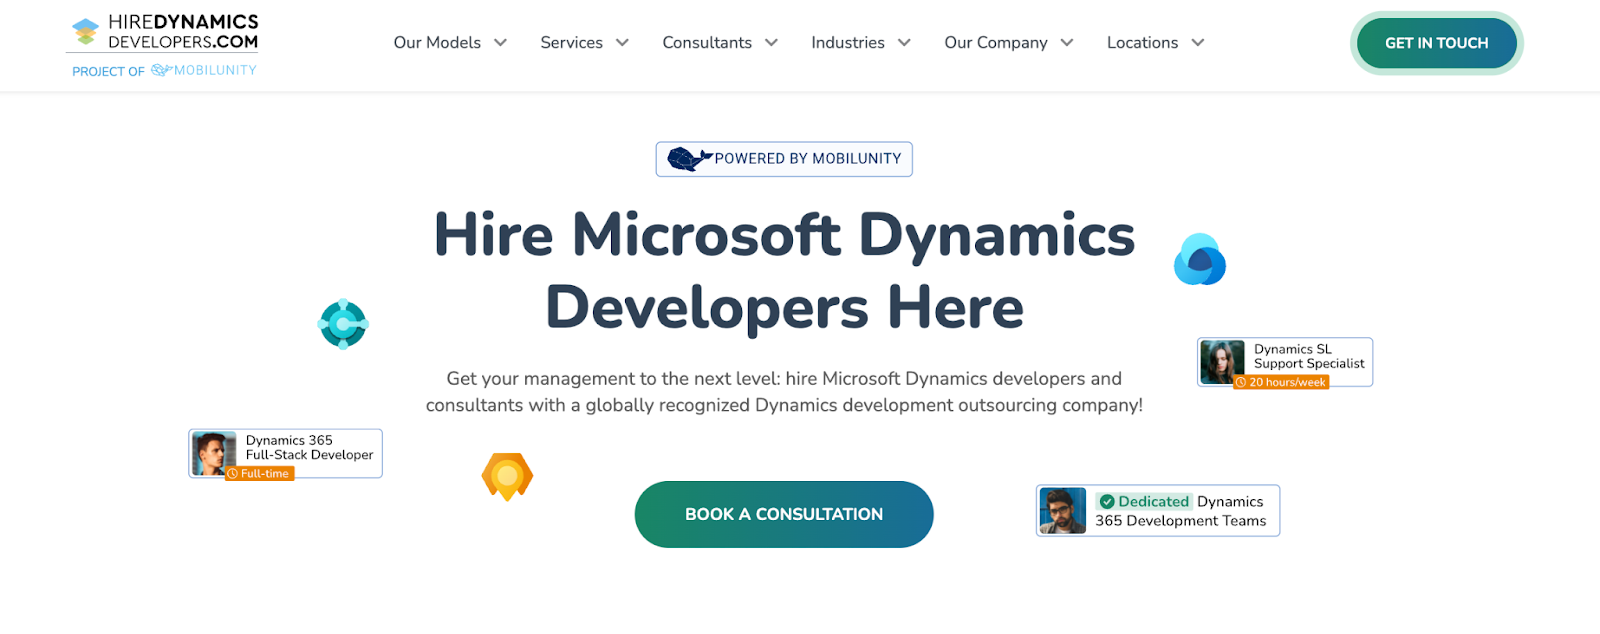Click the orange hexagon Dynamics icon
This screenshot has width=1600, height=634.
[507, 476]
